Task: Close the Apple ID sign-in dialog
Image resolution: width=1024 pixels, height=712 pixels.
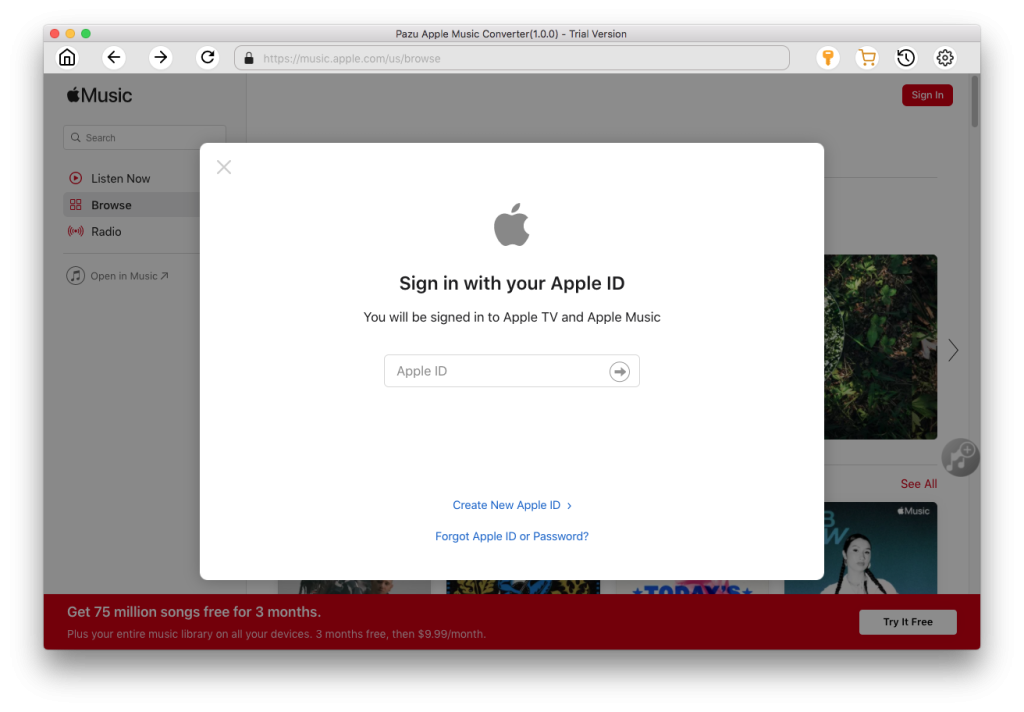Action: click(224, 167)
